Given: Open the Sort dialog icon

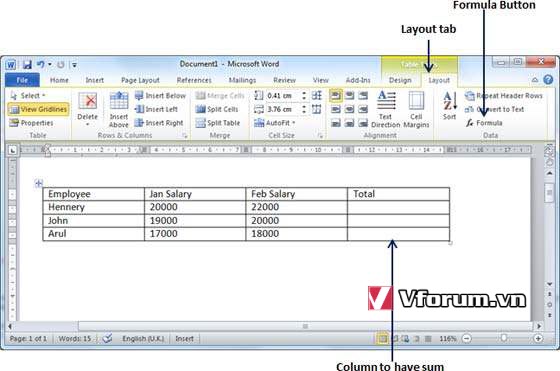Looking at the screenshot, I should pyautogui.click(x=449, y=105).
